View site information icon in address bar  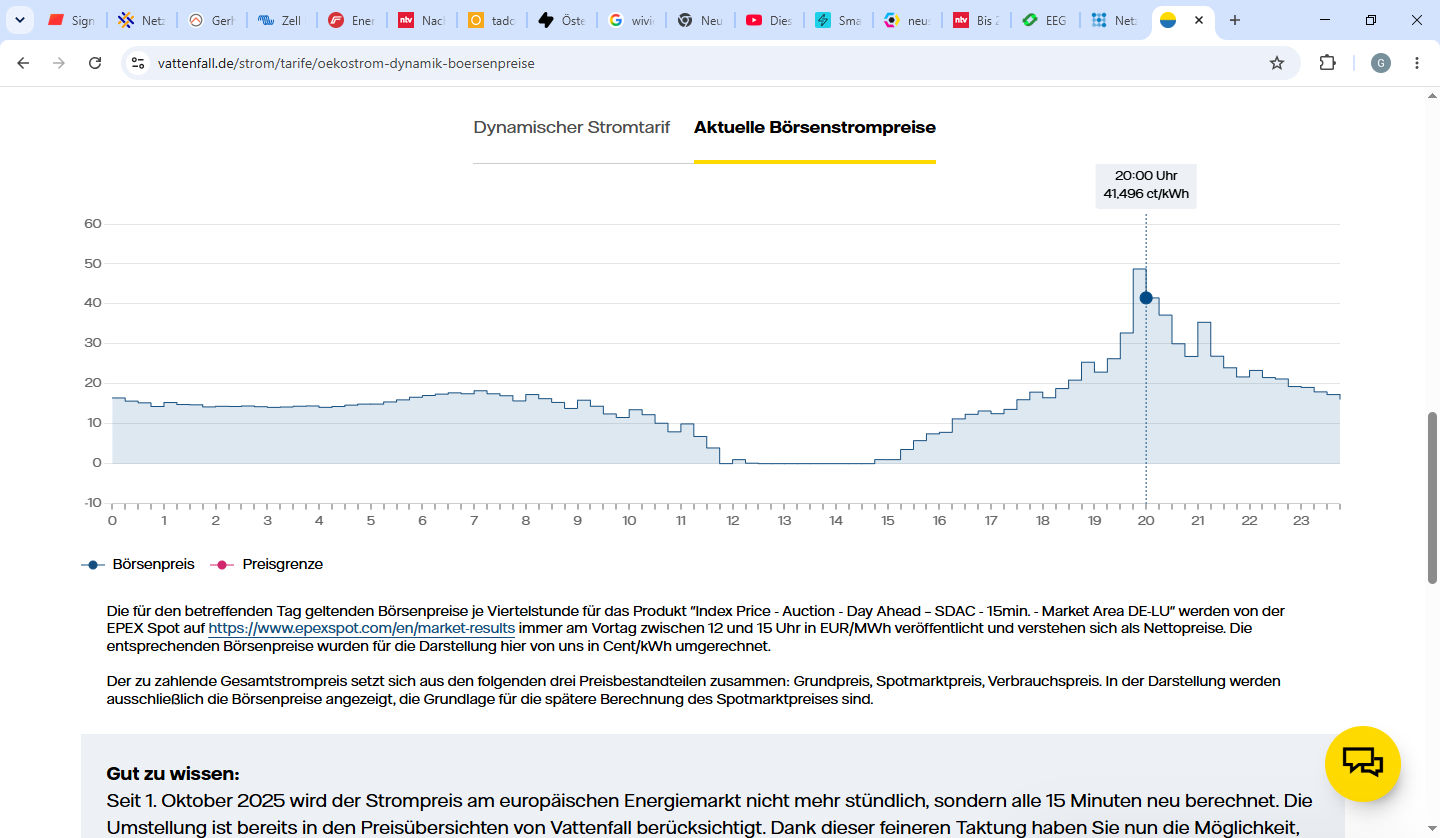(139, 63)
